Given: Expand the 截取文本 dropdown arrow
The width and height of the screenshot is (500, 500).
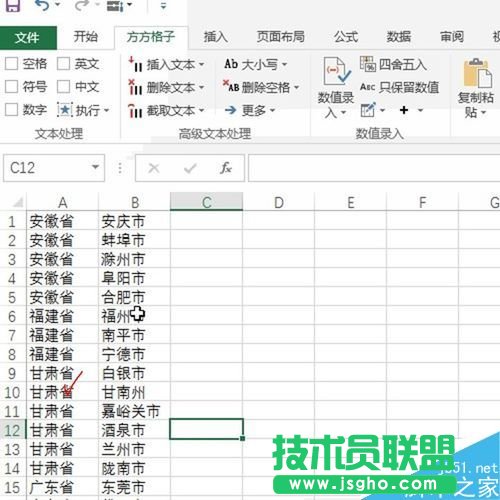Looking at the screenshot, I should (202, 110).
